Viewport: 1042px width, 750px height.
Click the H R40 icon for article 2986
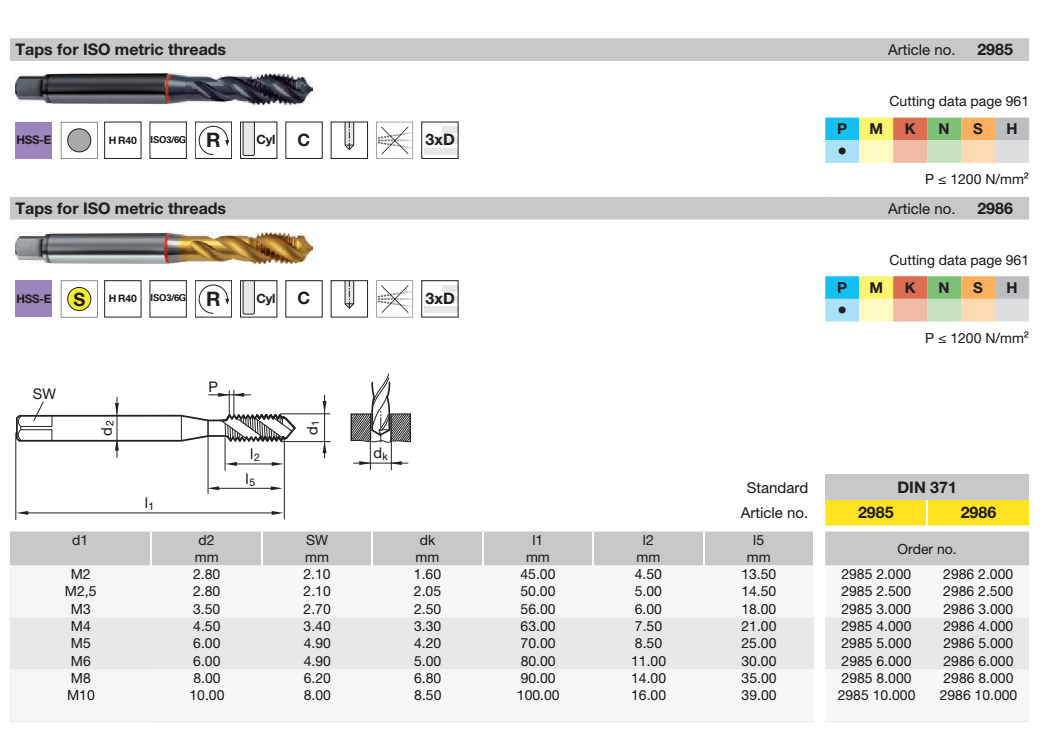[123, 299]
